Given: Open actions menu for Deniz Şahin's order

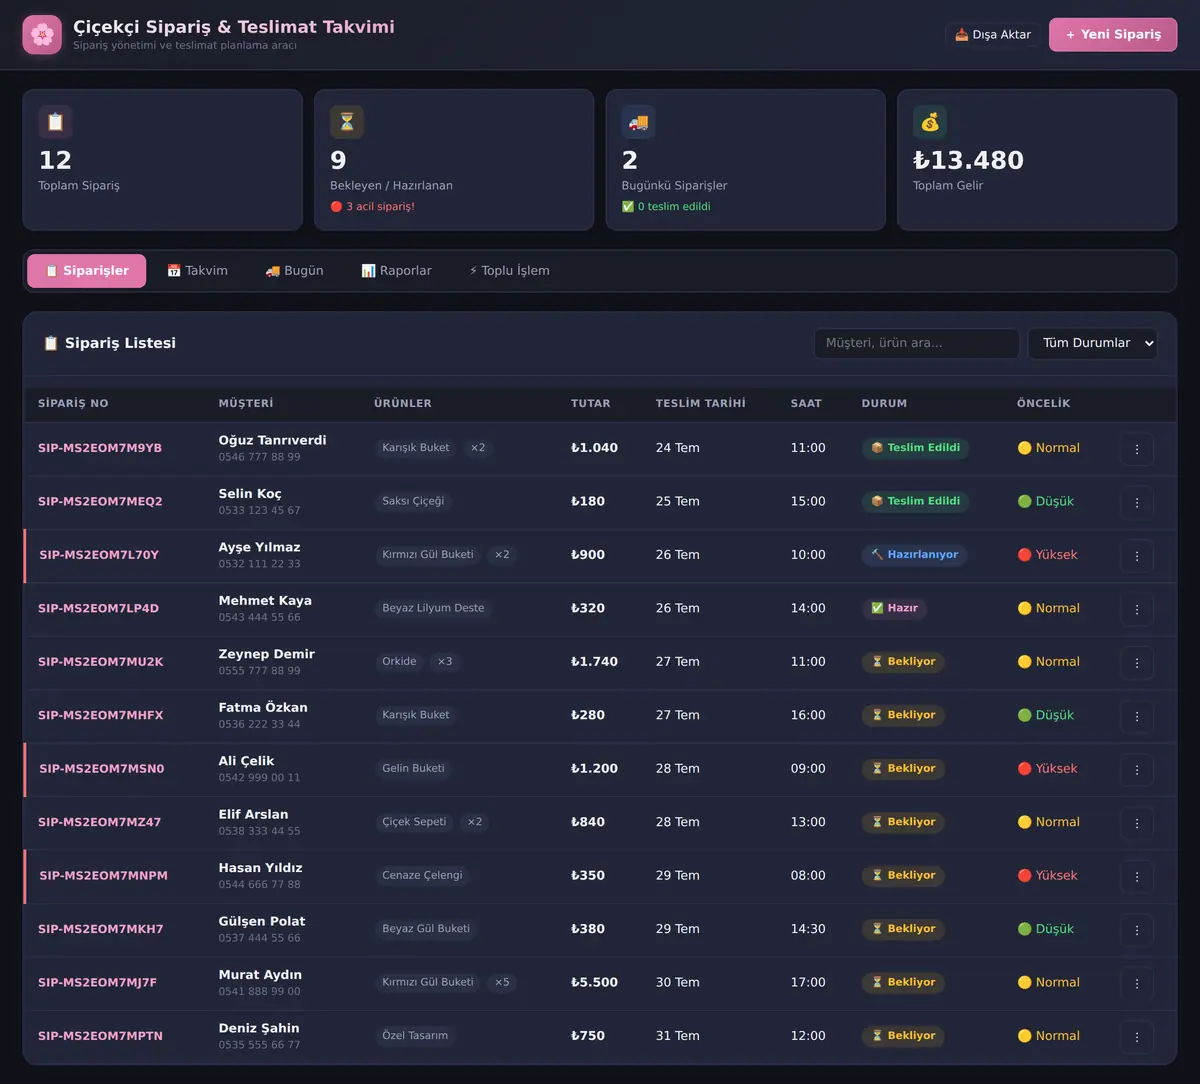Looking at the screenshot, I should point(1137,1037).
